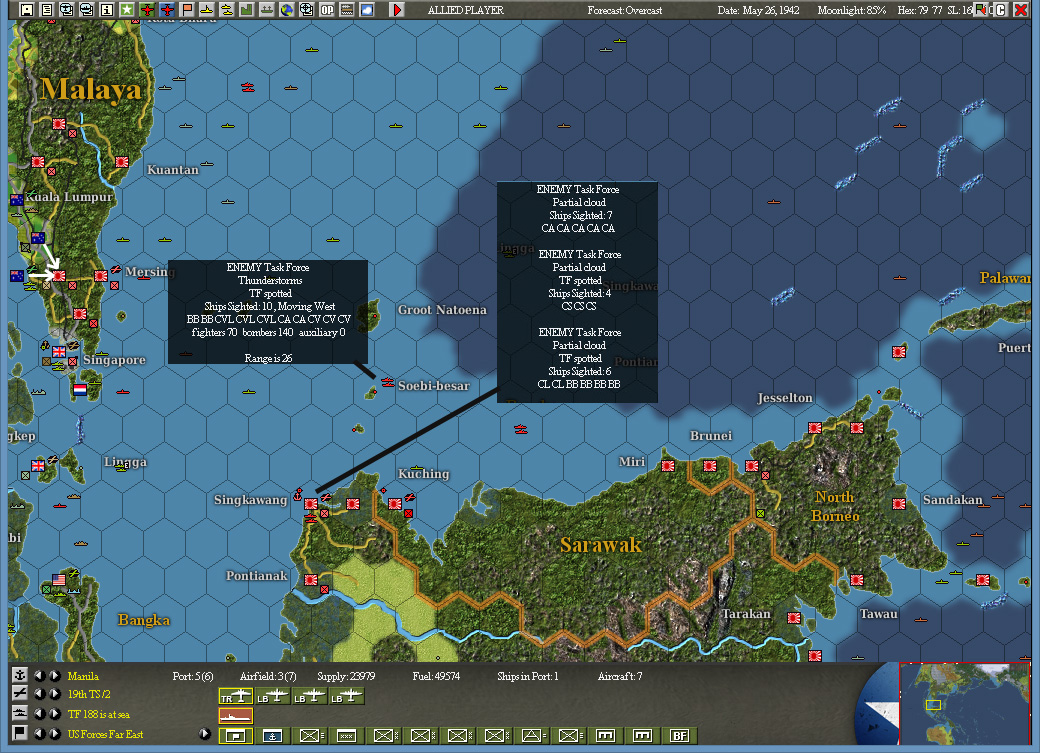Screen dimensions: 1040x753
Task: Click the green flag icon beside the C button
Action: (x=980, y=10)
